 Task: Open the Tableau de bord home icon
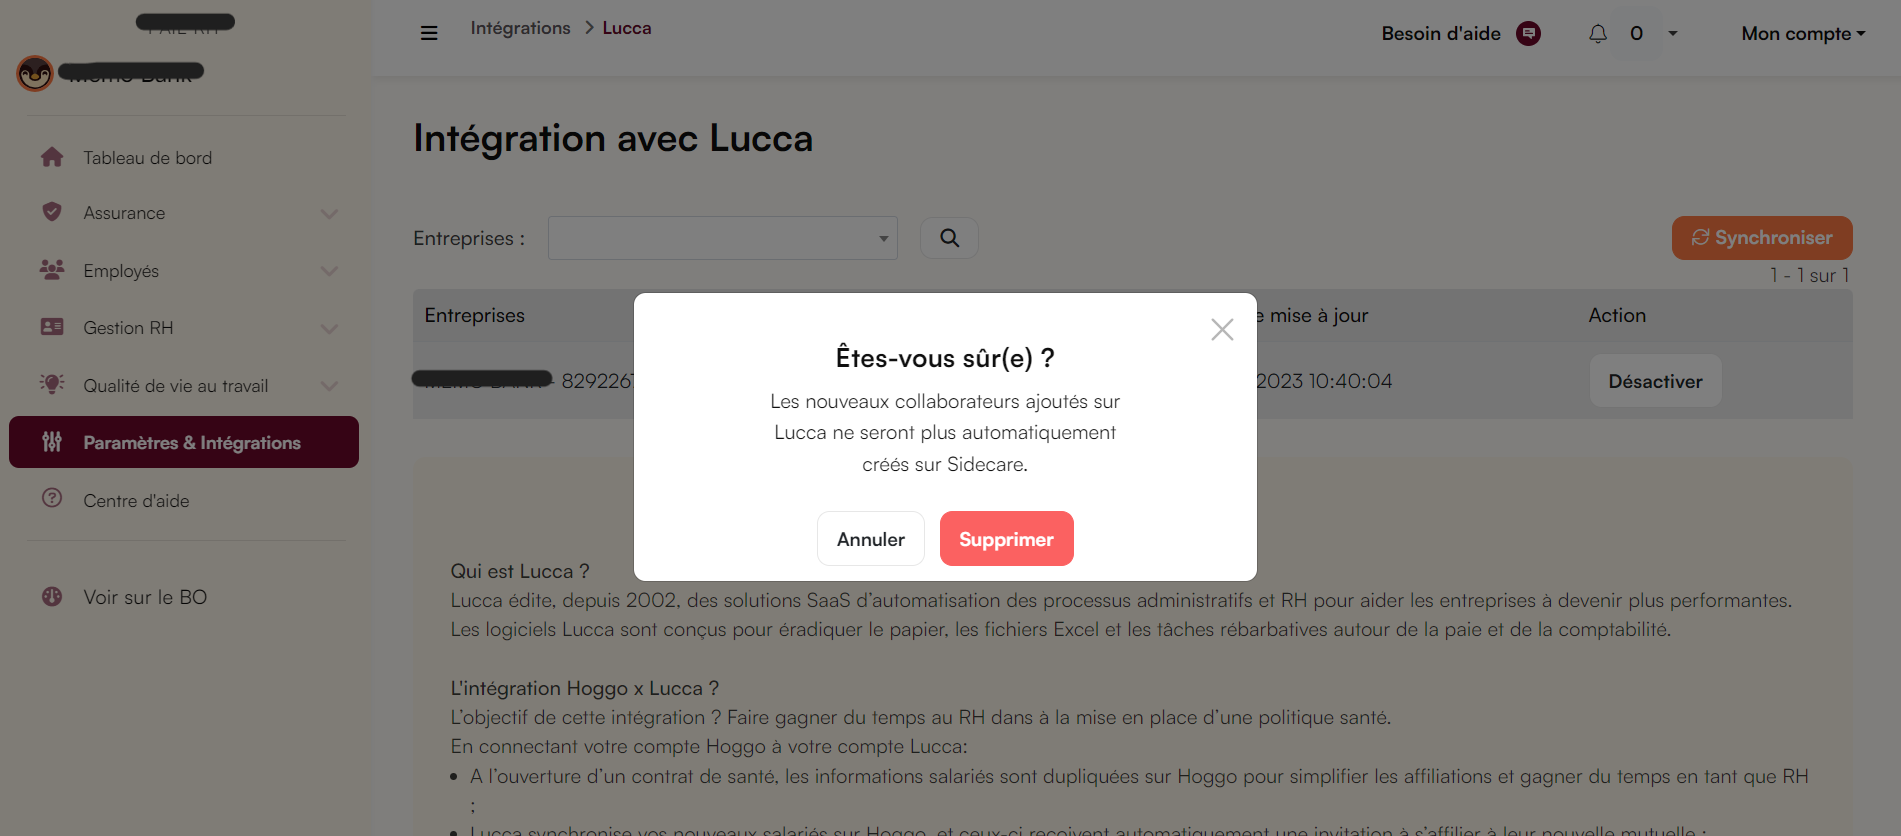click(51, 157)
